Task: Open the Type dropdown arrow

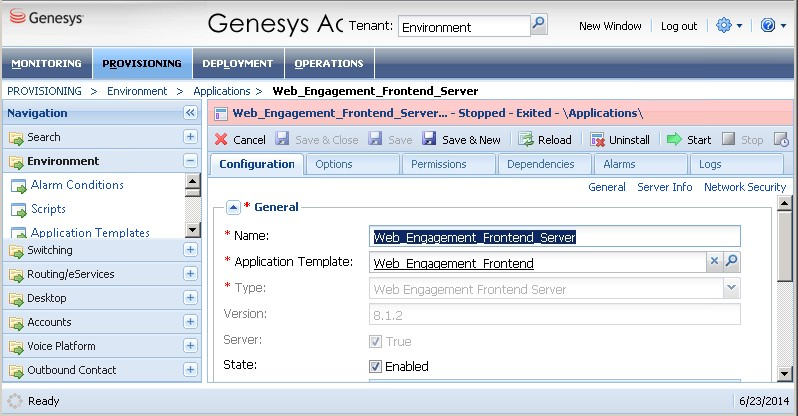Action: (731, 288)
